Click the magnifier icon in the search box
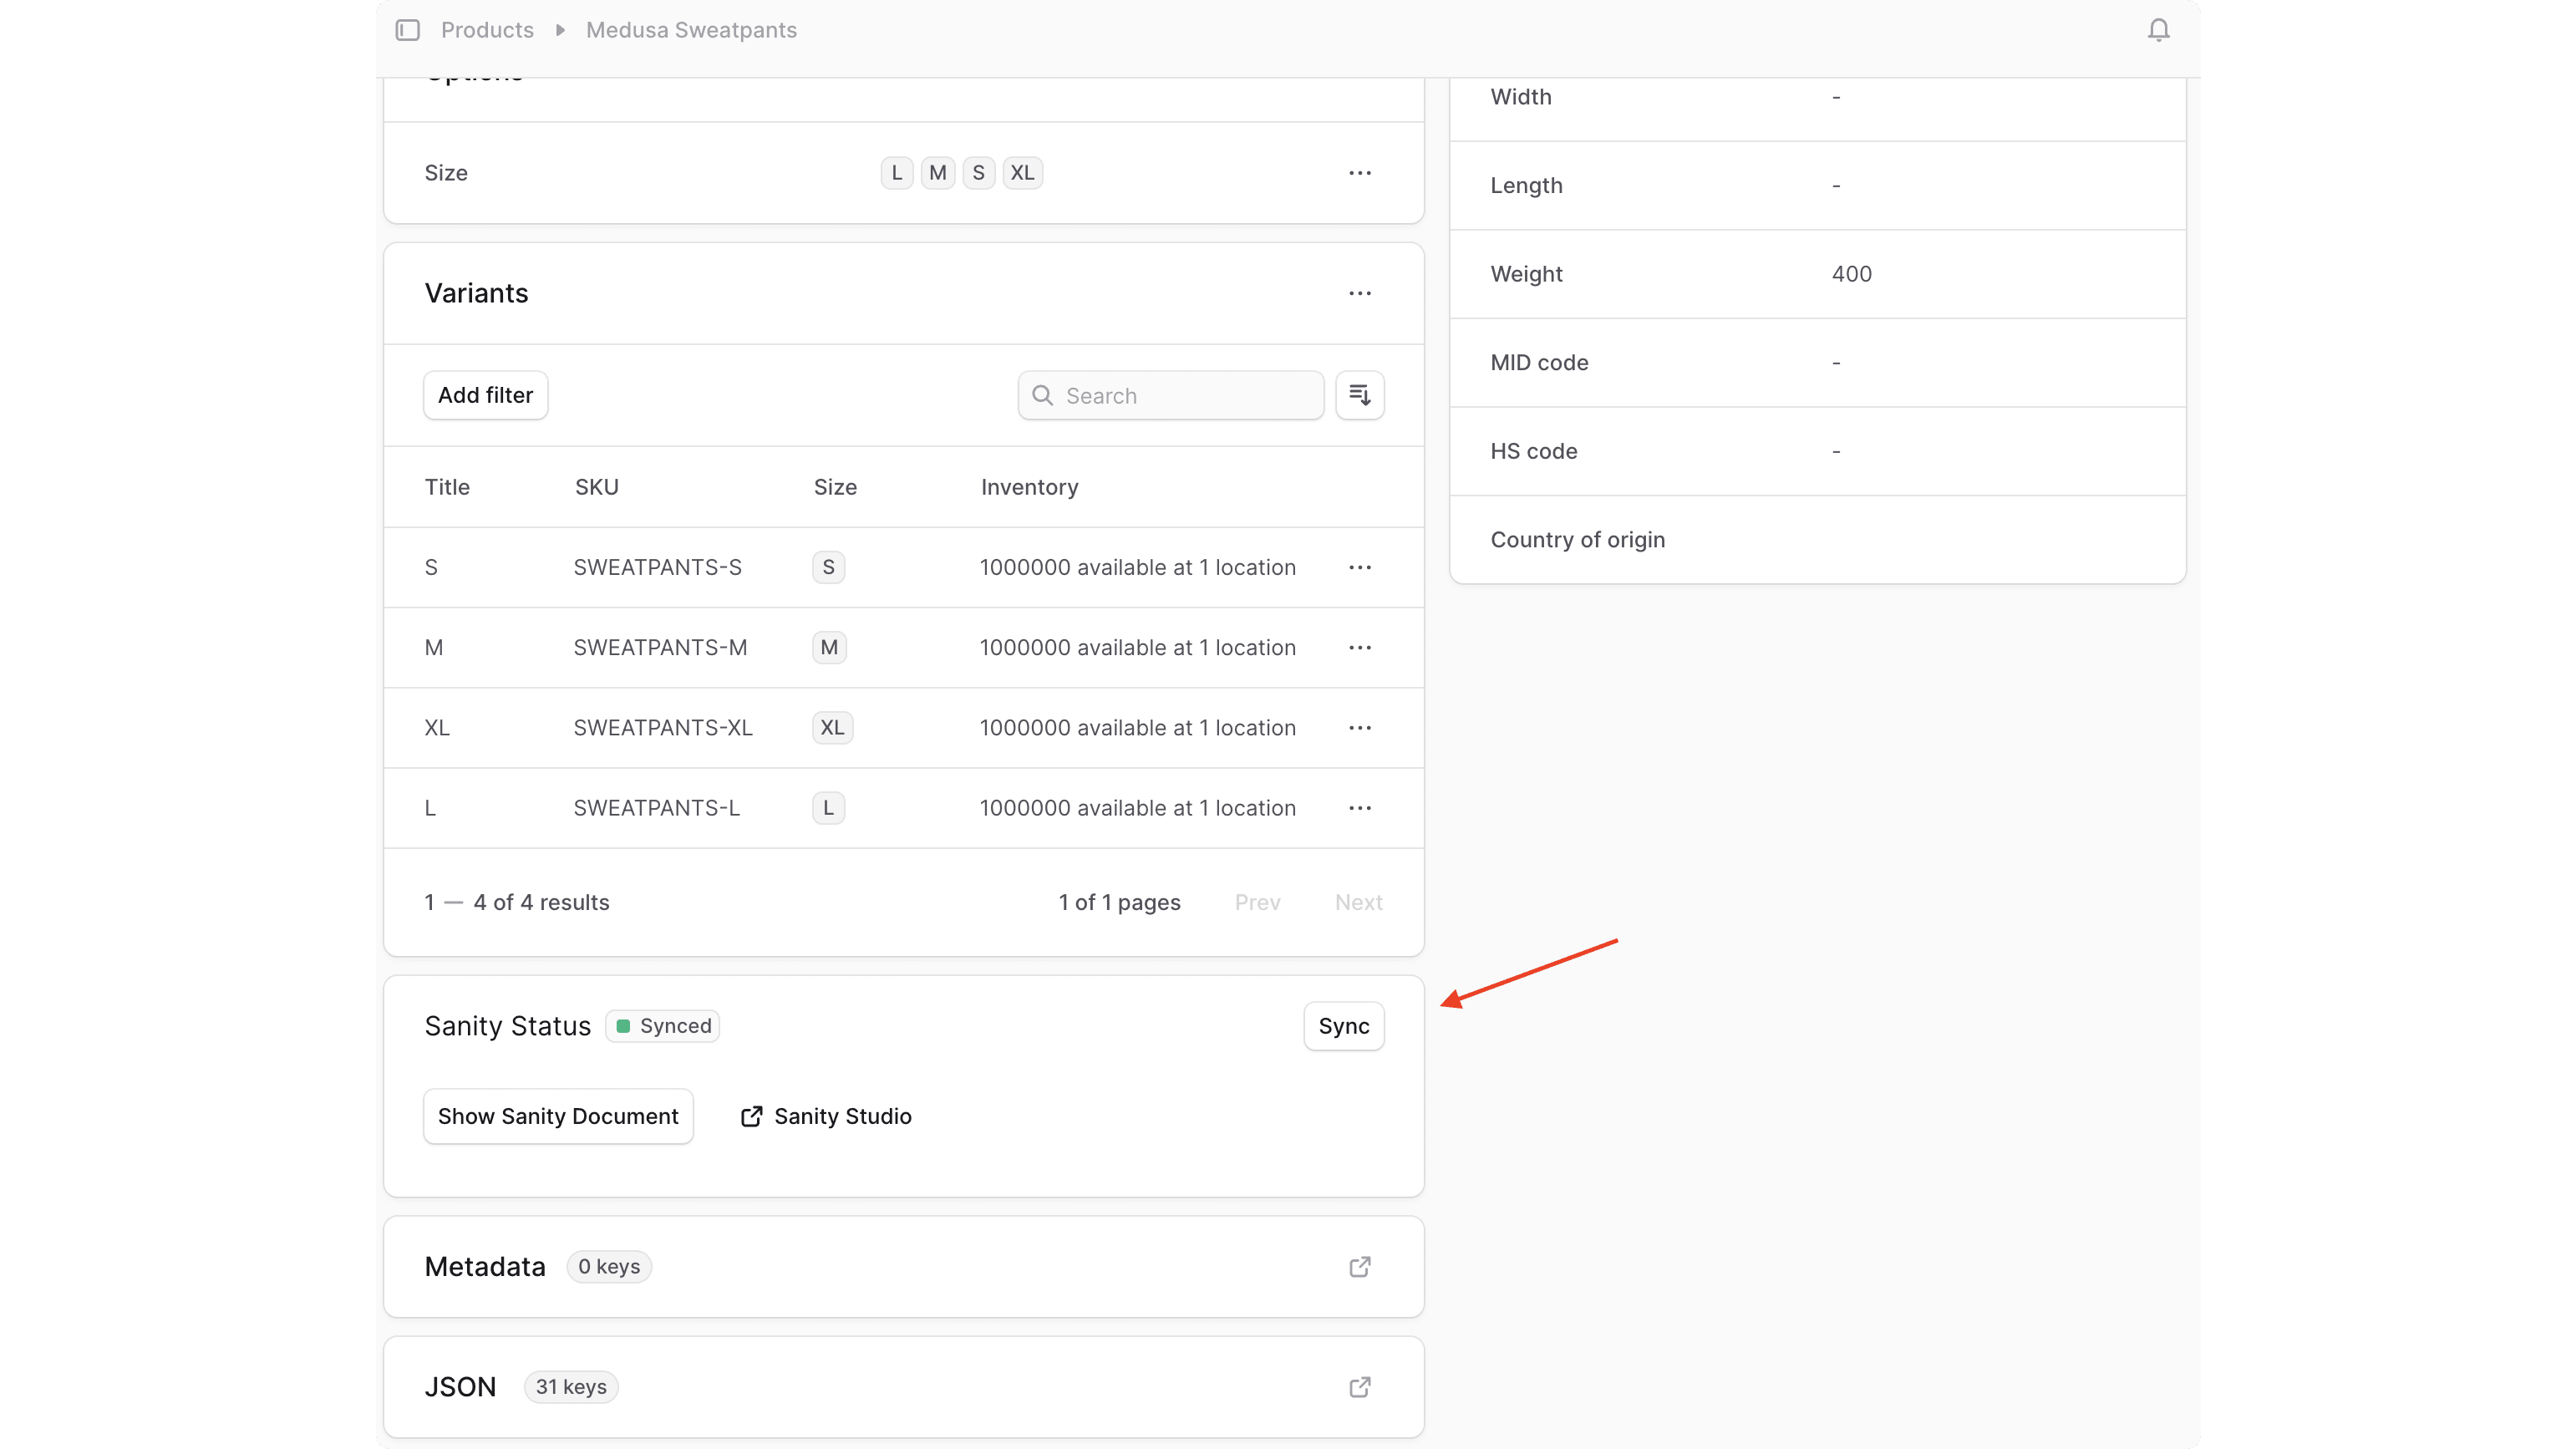This screenshot has height=1449, width=2576. [1042, 394]
